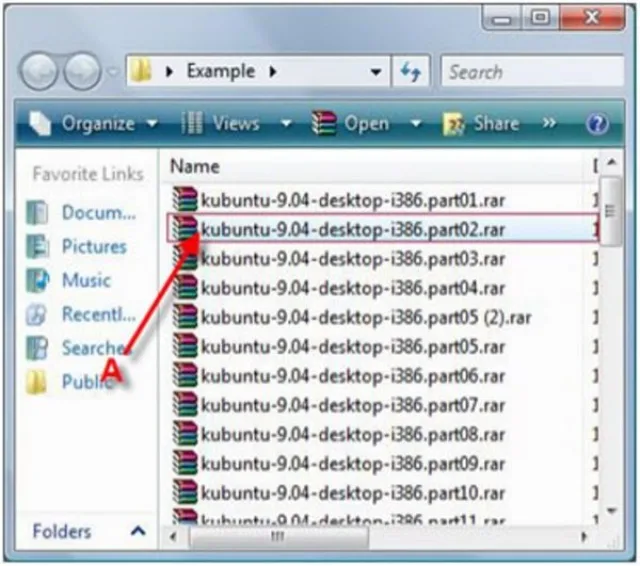Click the Name column header
The image size is (640, 566).
(195, 166)
